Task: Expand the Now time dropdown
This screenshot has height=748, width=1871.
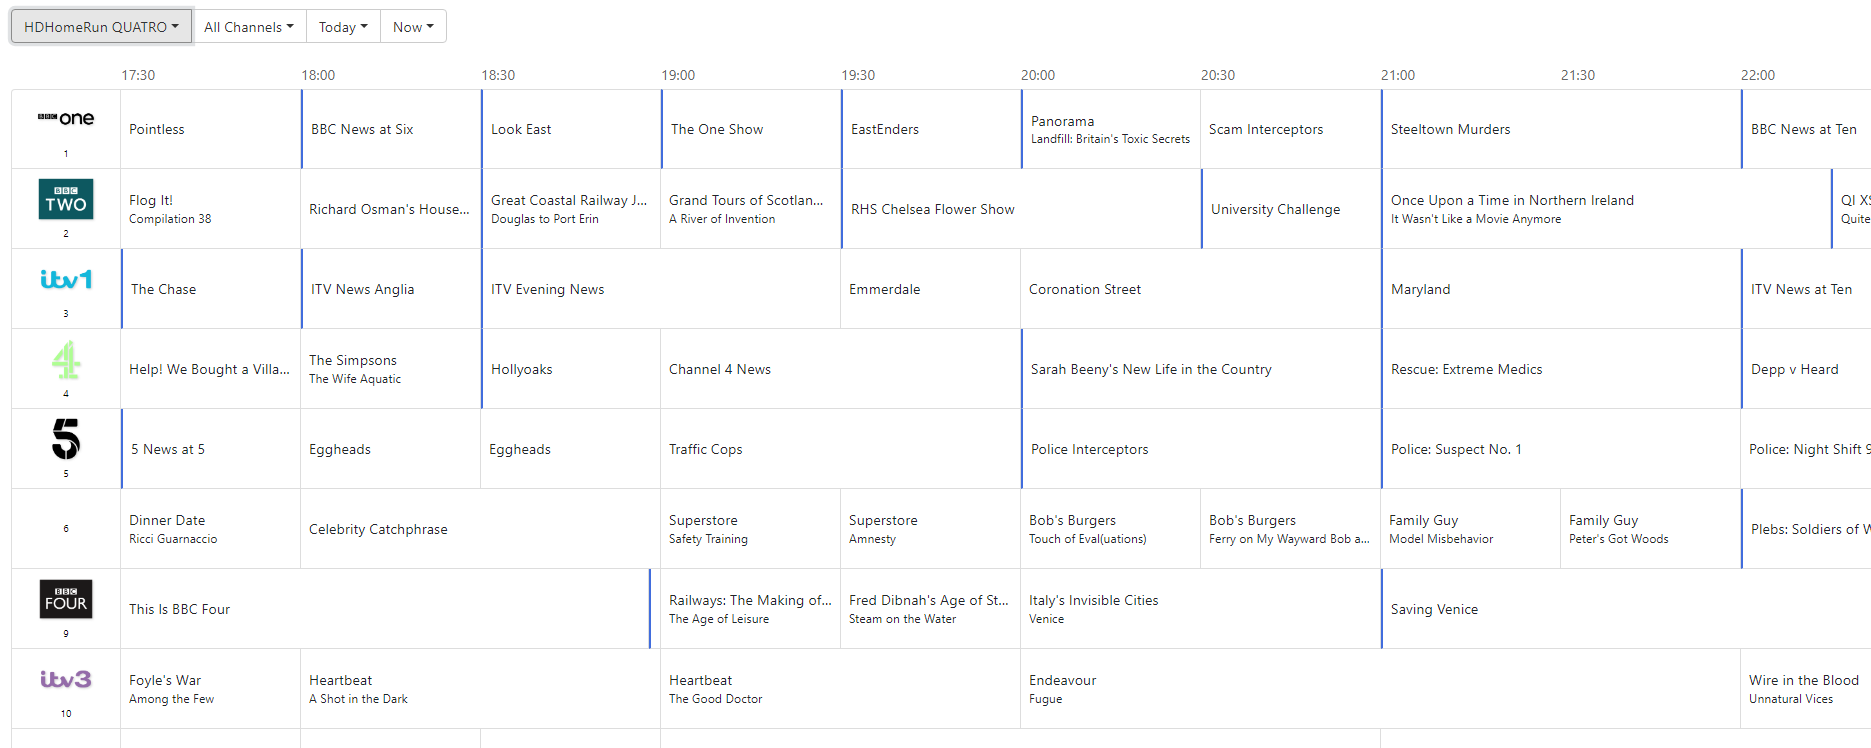Action: (x=413, y=27)
